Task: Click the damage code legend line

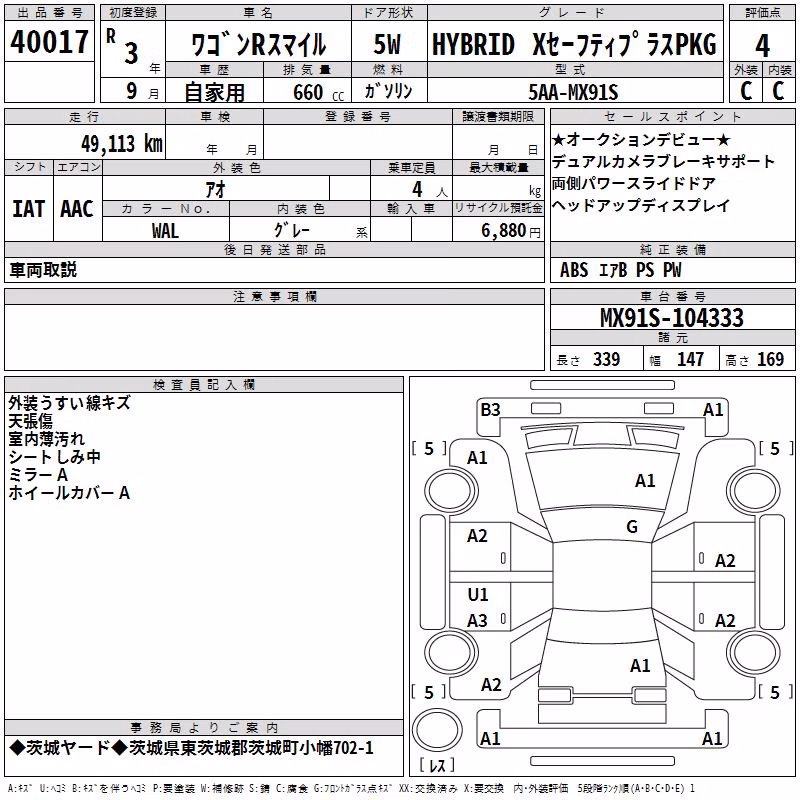Action: point(351,789)
